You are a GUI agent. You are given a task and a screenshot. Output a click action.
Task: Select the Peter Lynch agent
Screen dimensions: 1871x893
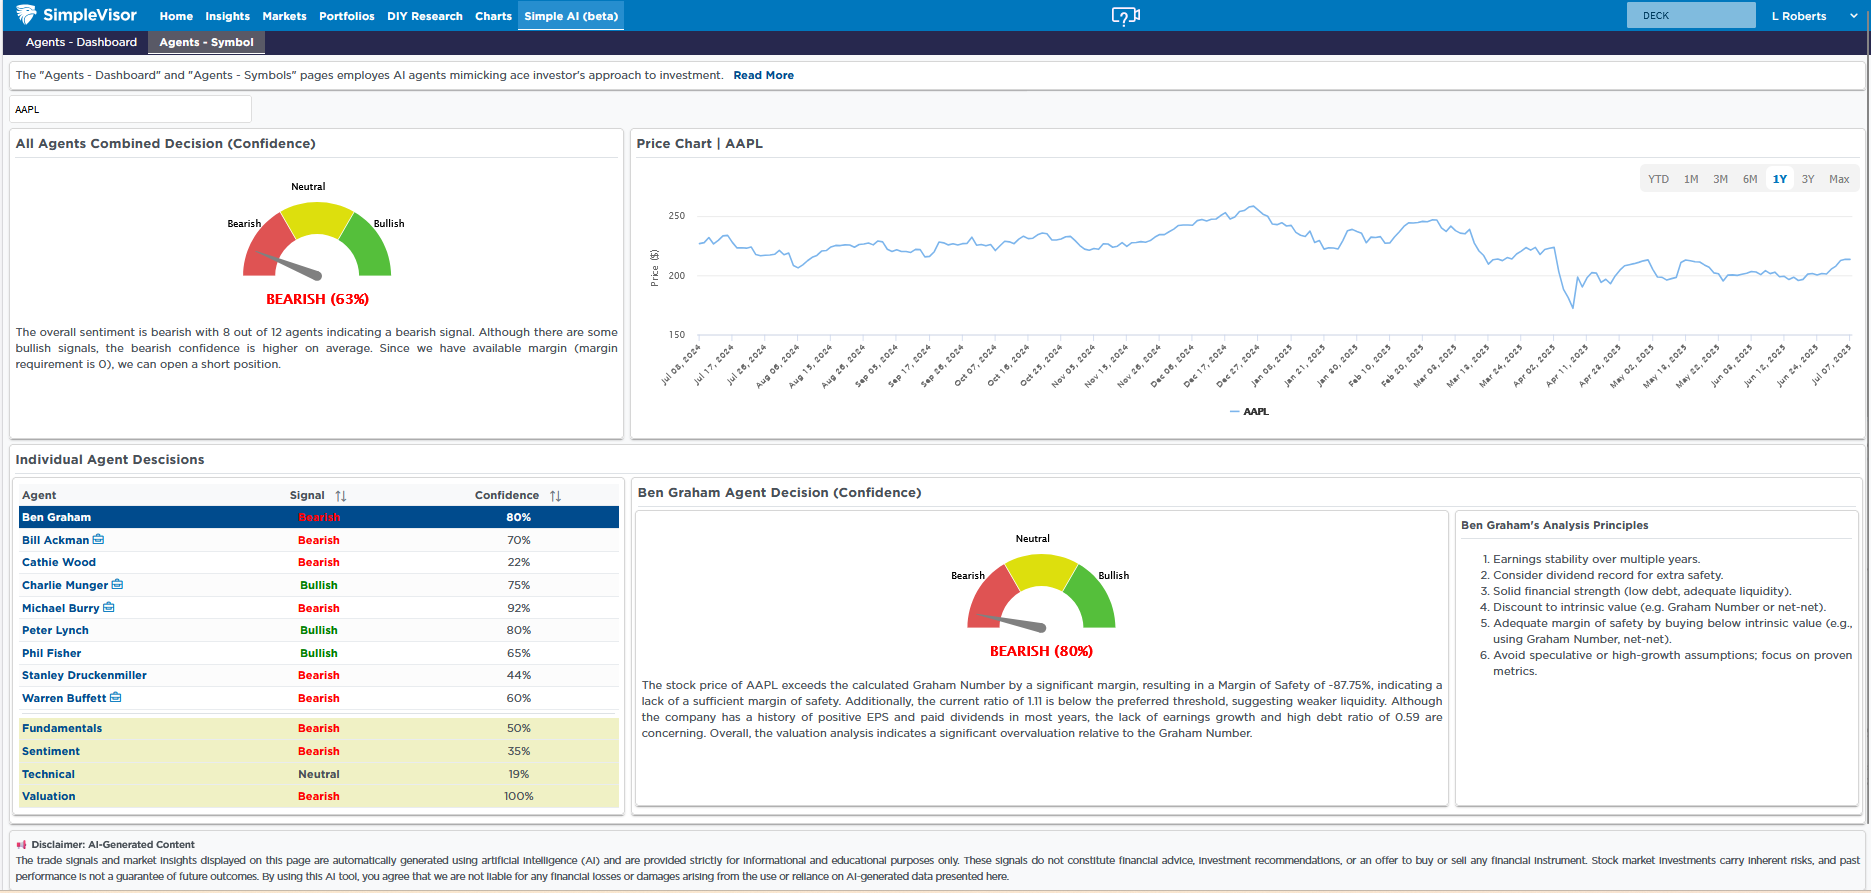tap(55, 630)
